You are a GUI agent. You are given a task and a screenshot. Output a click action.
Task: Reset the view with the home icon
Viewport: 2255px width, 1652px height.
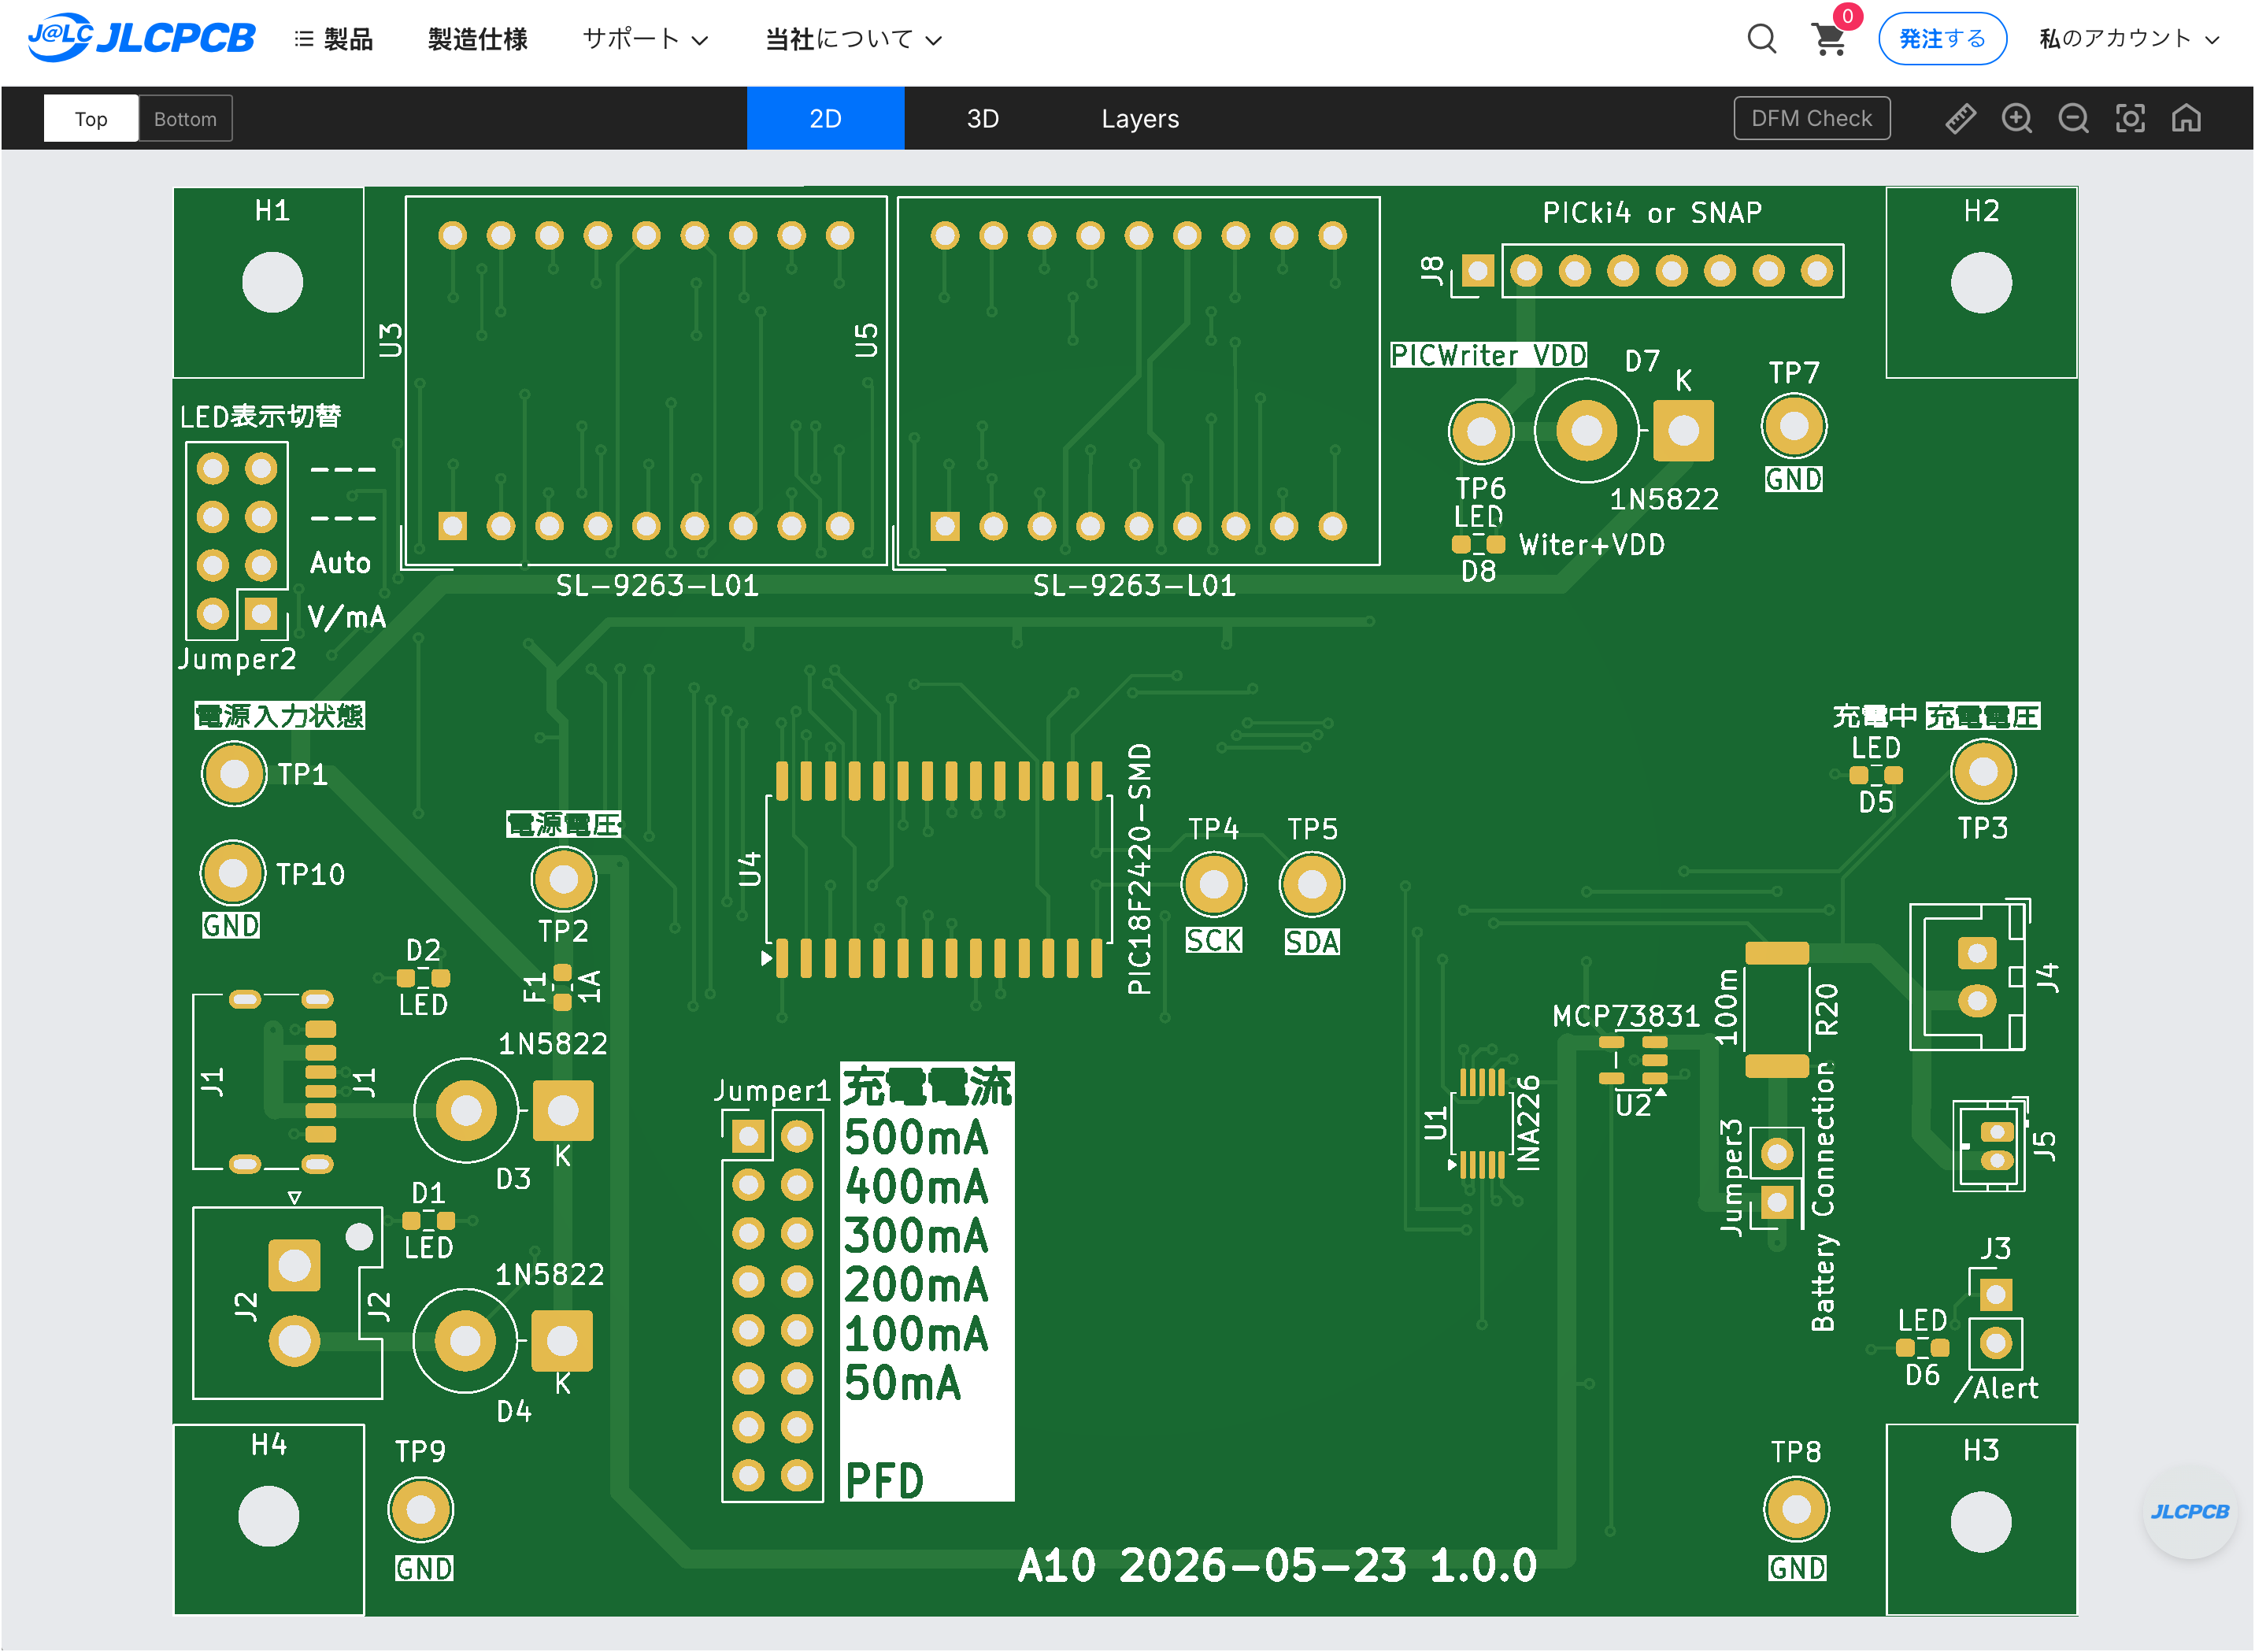click(x=2187, y=118)
